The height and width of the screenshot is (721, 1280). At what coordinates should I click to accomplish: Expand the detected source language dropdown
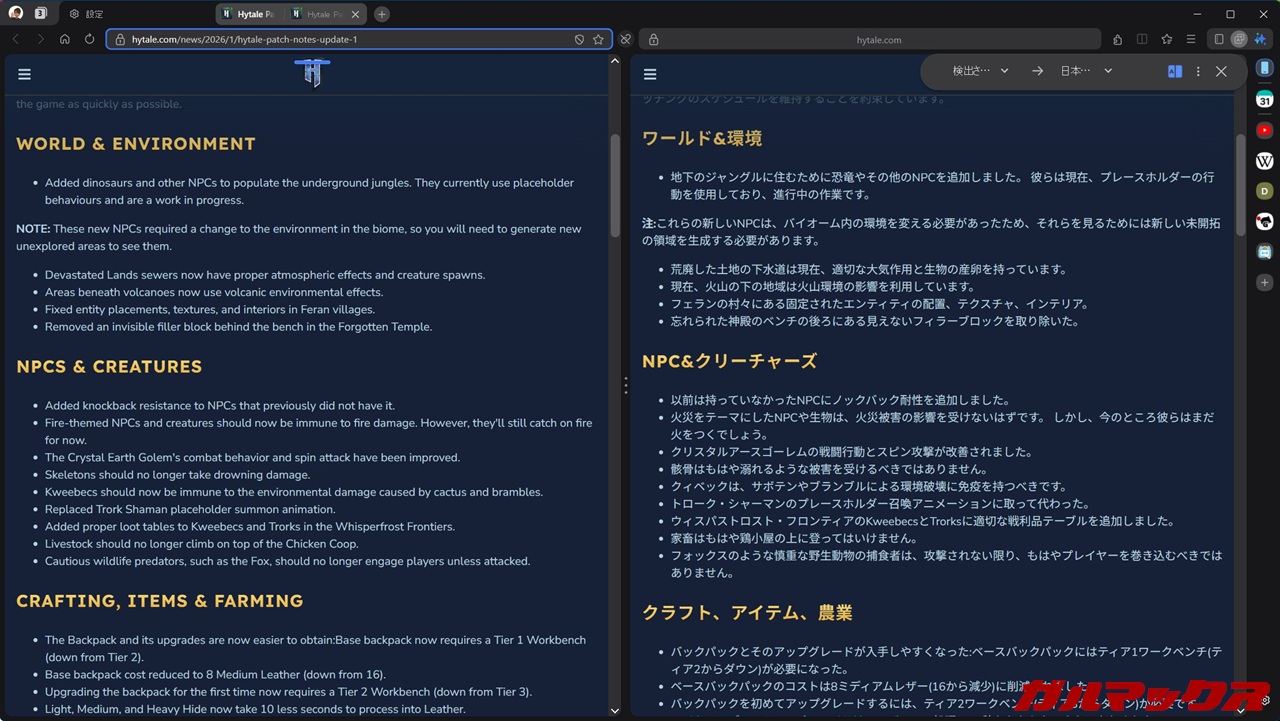(x=980, y=71)
